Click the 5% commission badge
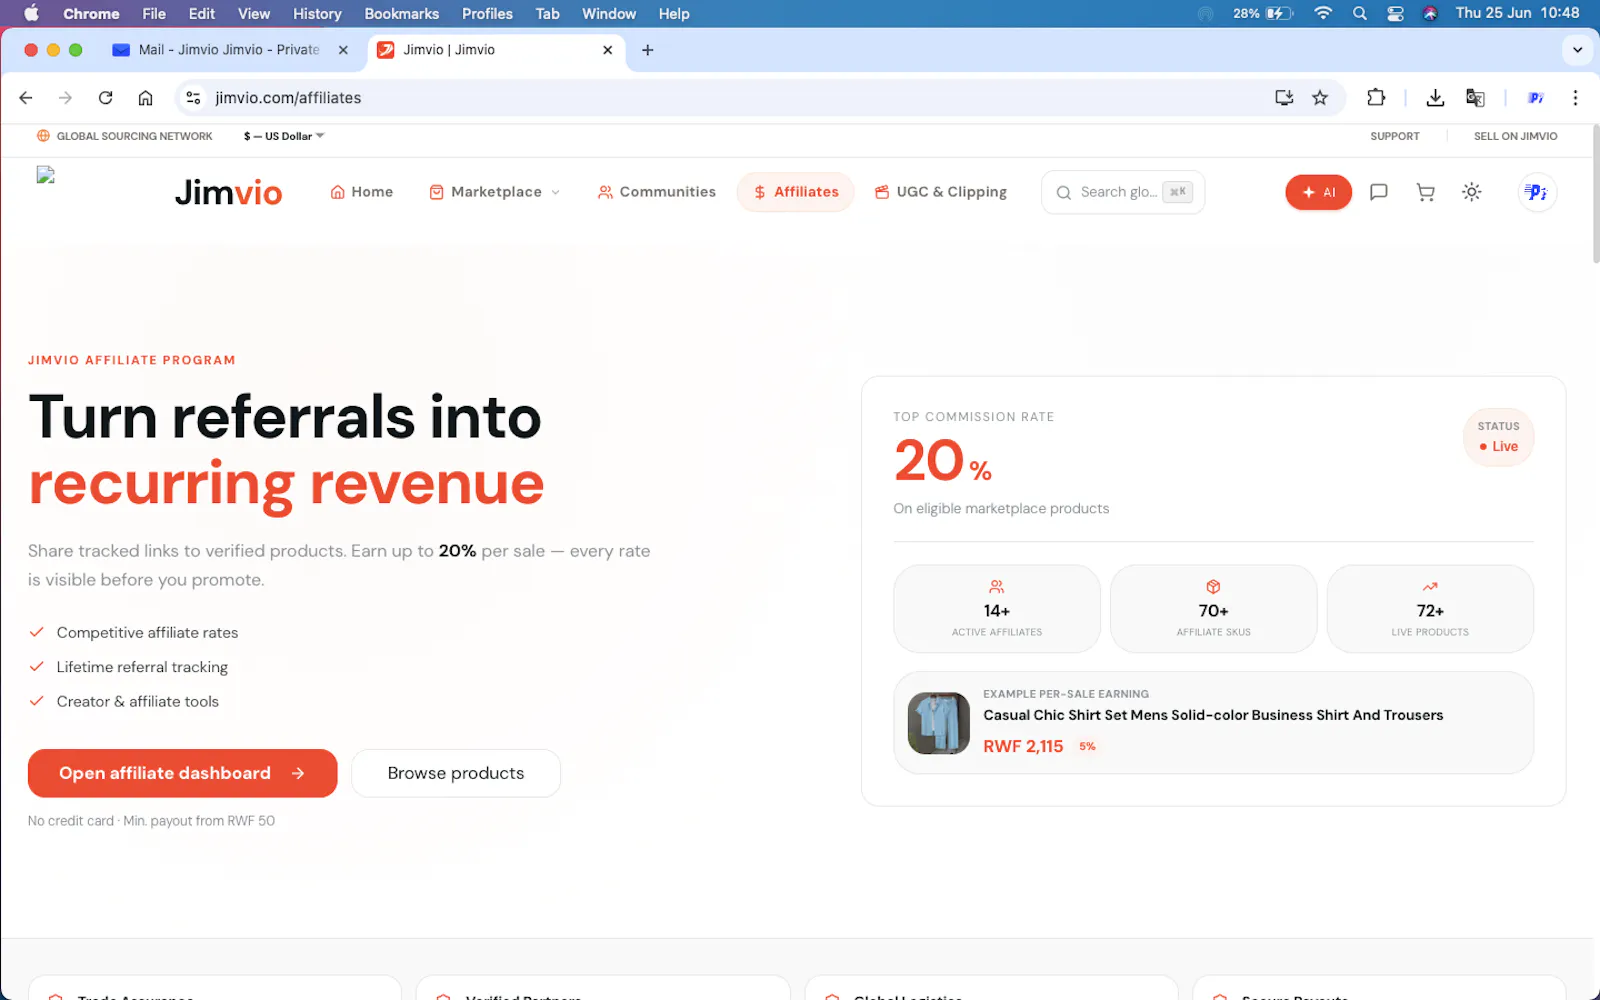Viewport: 1600px width, 1000px height. pos(1087,746)
